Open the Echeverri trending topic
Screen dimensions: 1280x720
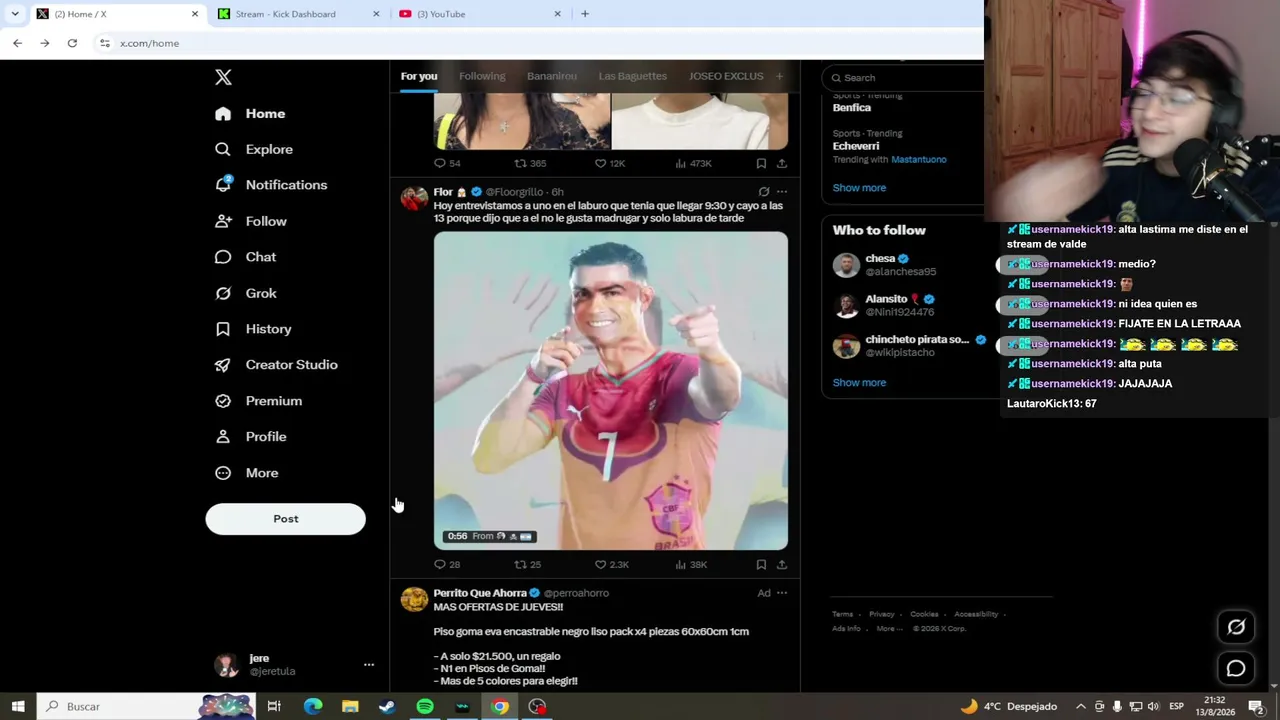point(856,146)
